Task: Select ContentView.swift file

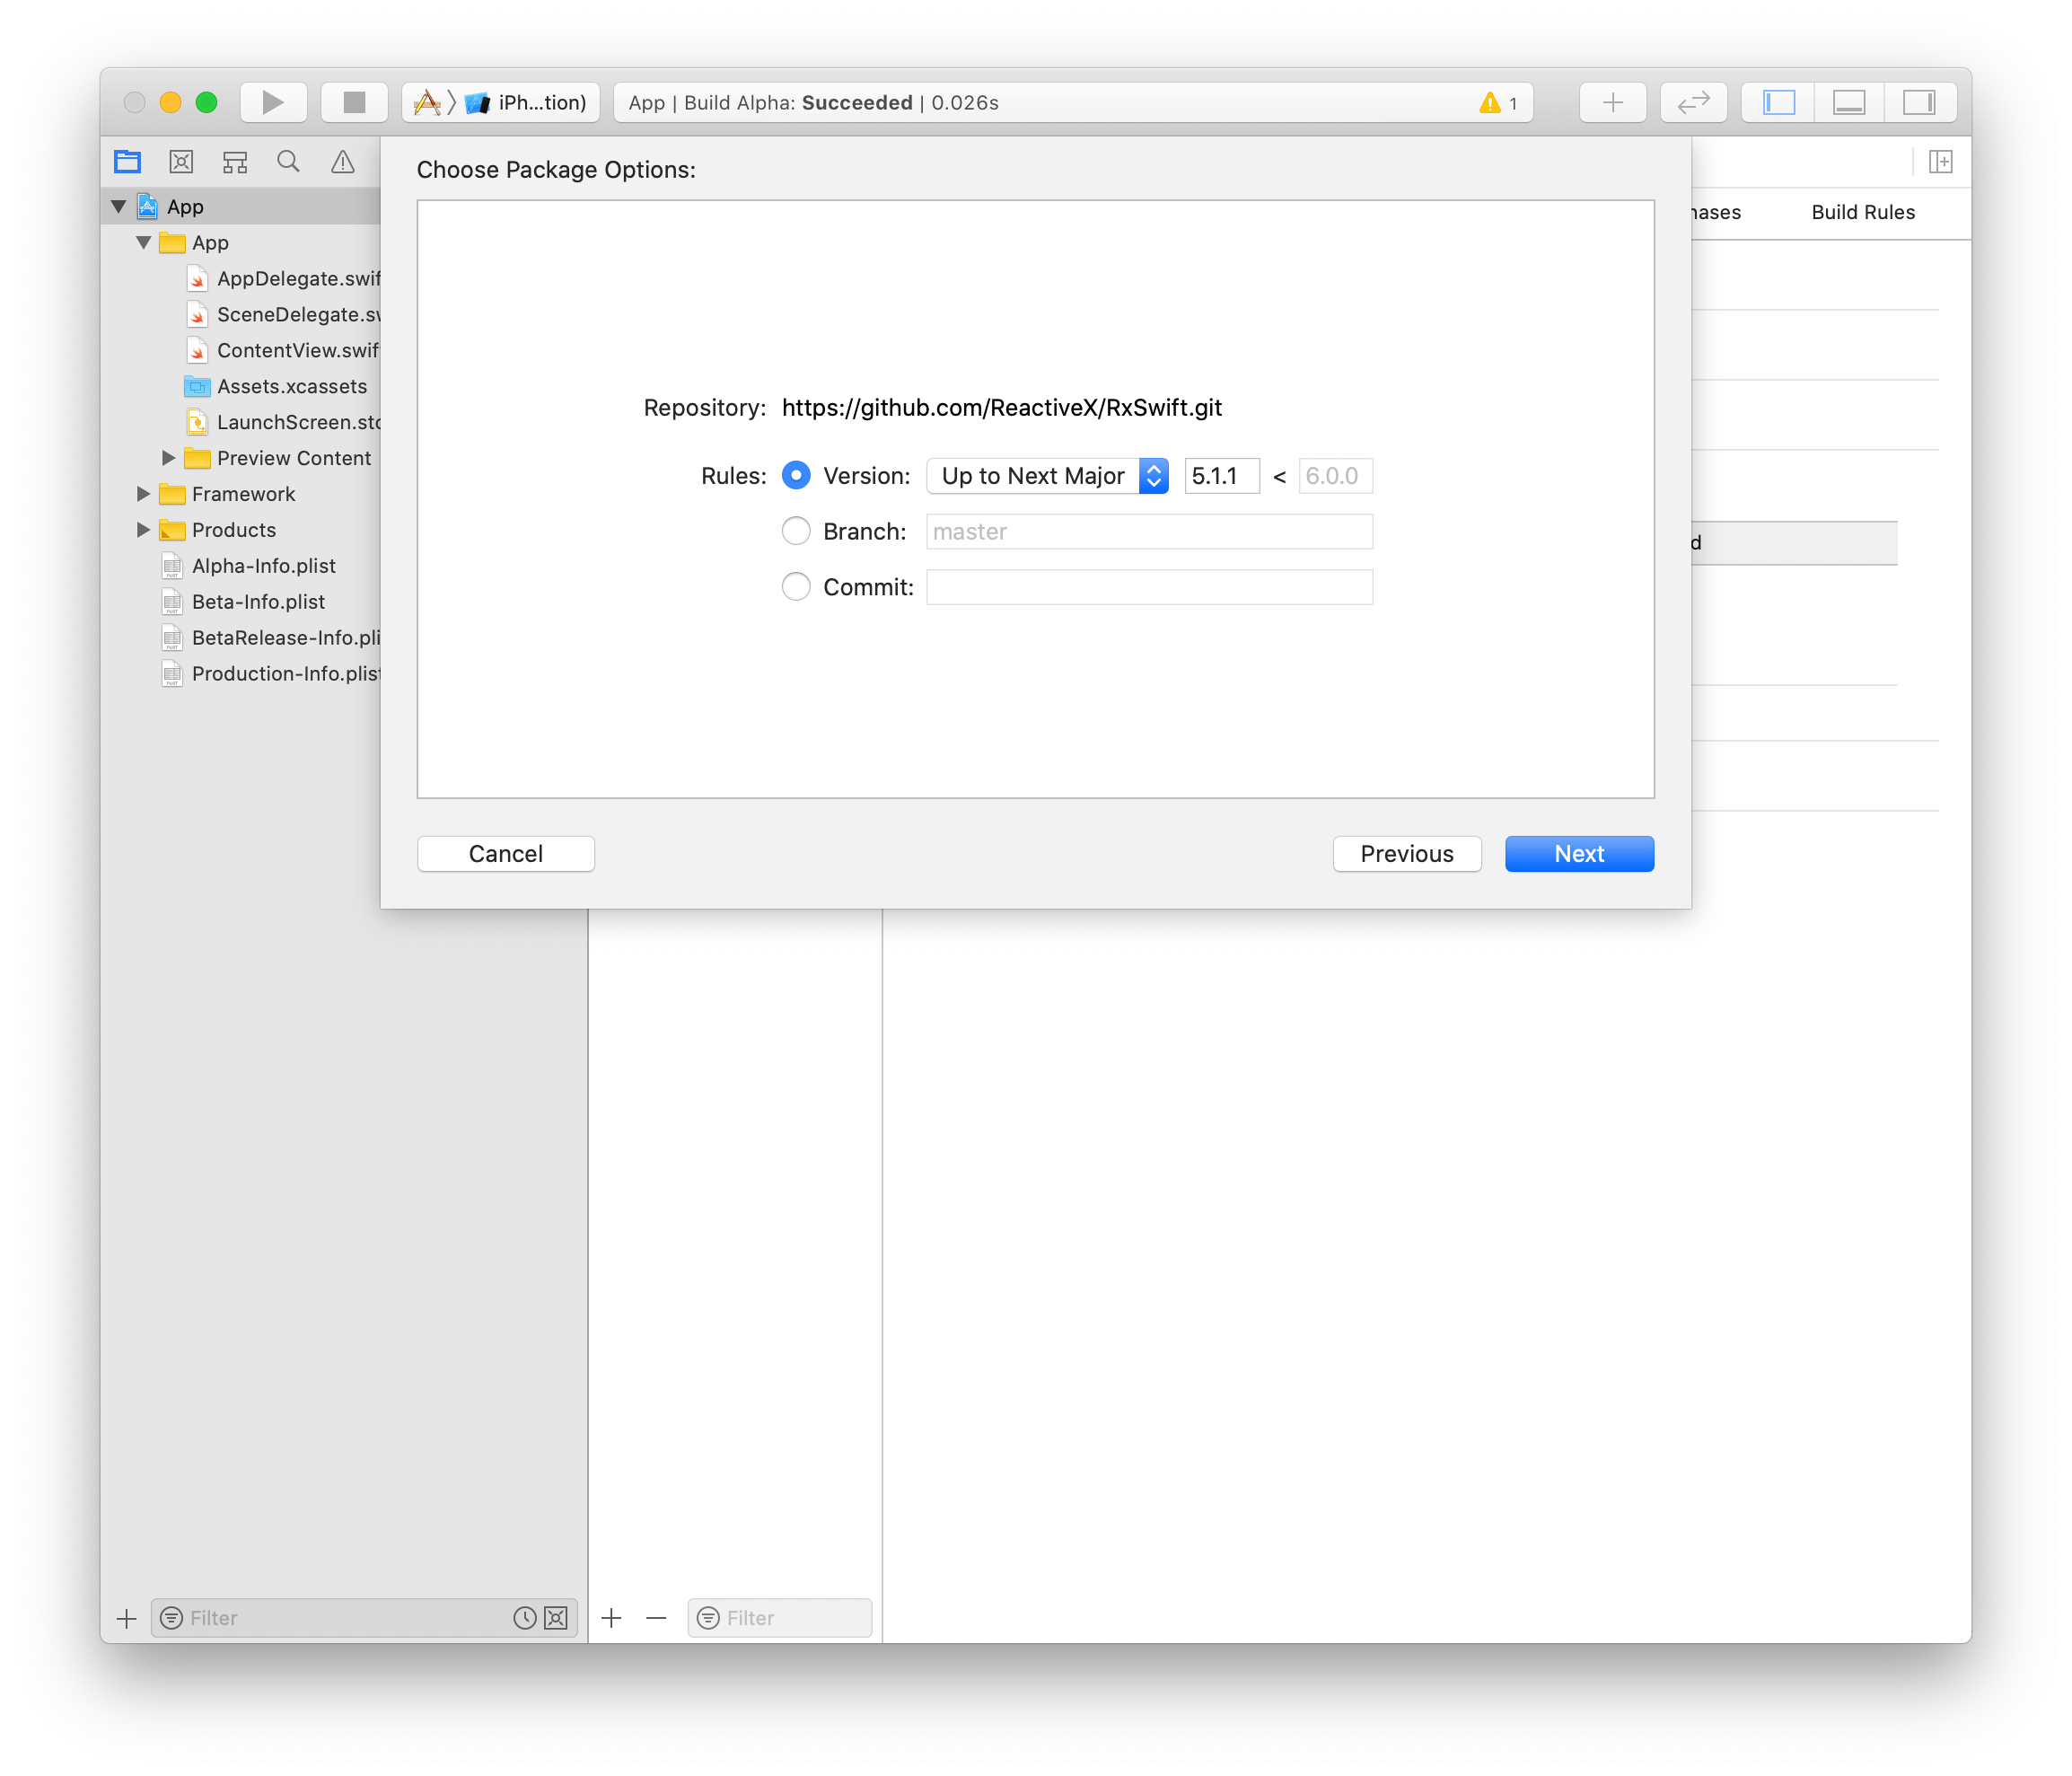Action: click(284, 351)
